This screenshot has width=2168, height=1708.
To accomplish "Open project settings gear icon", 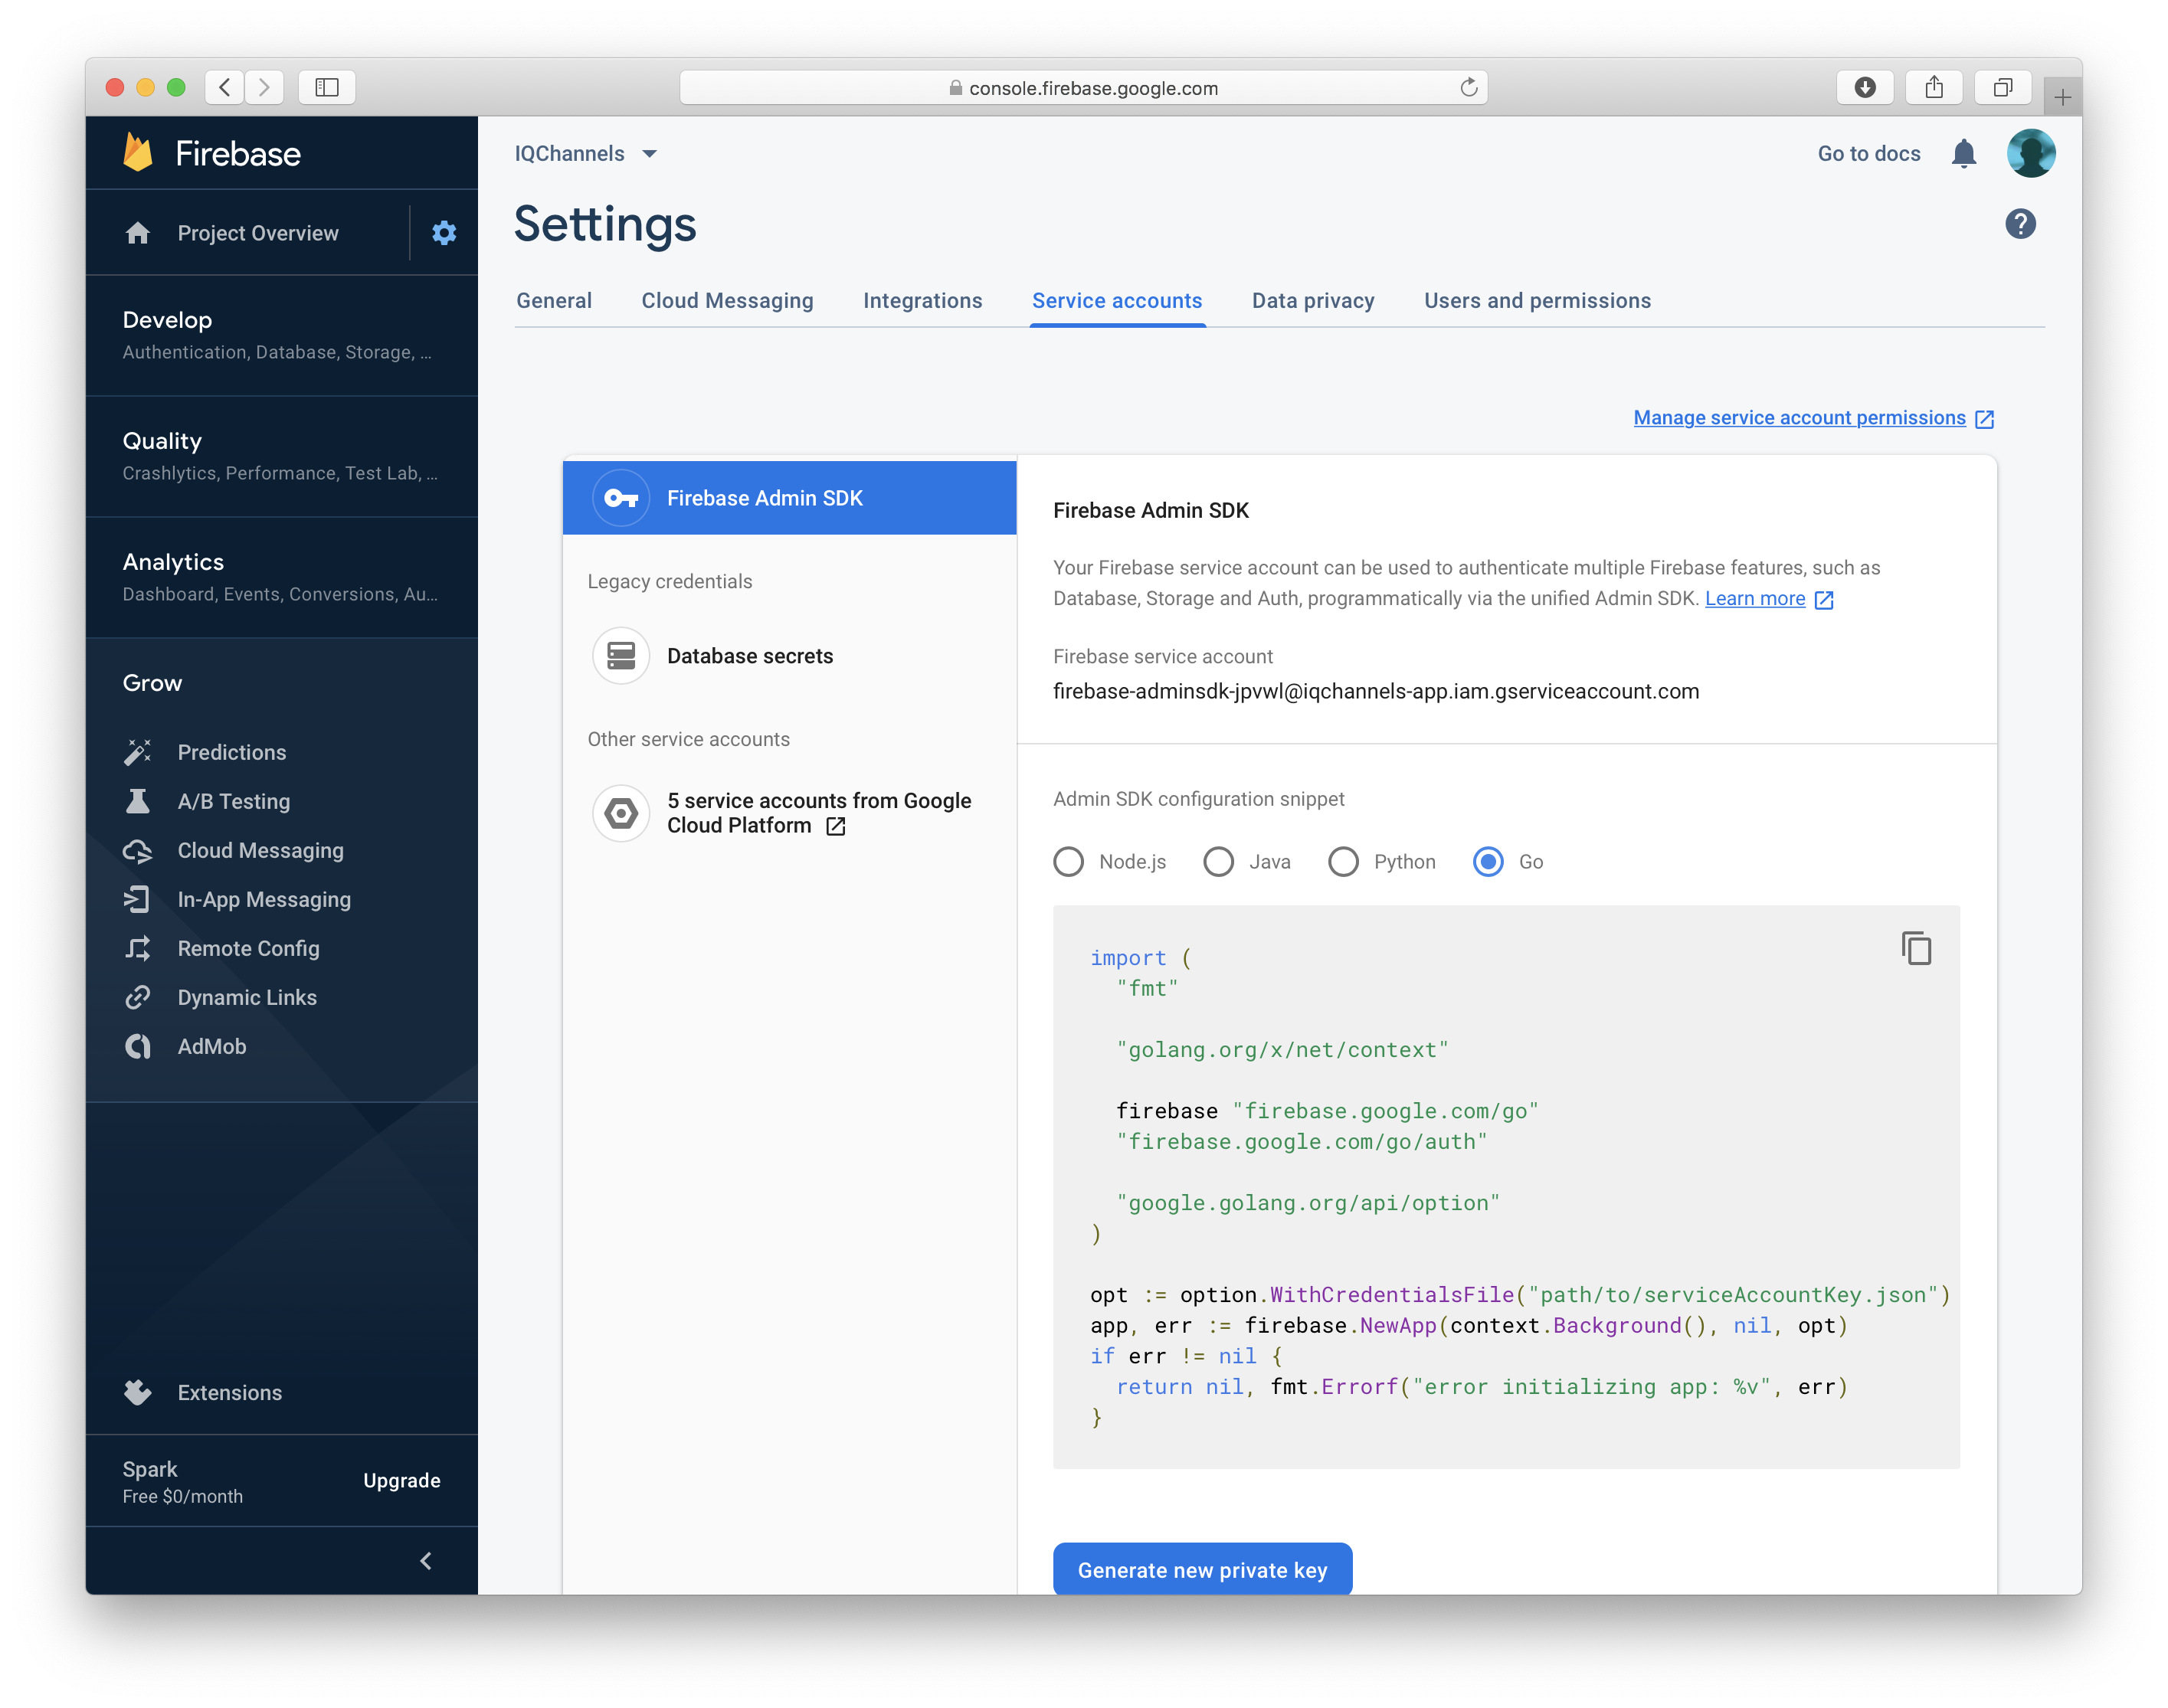I will (x=444, y=233).
